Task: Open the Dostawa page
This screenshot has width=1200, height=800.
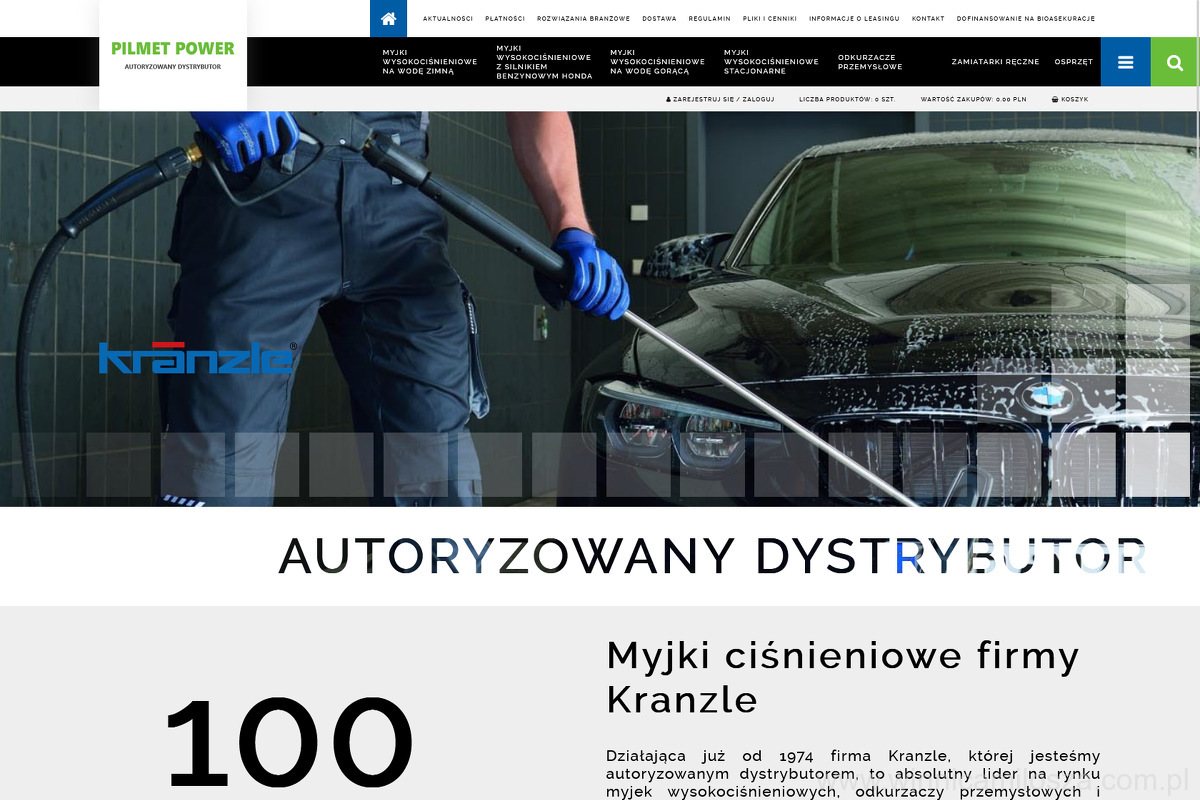Action: (659, 19)
